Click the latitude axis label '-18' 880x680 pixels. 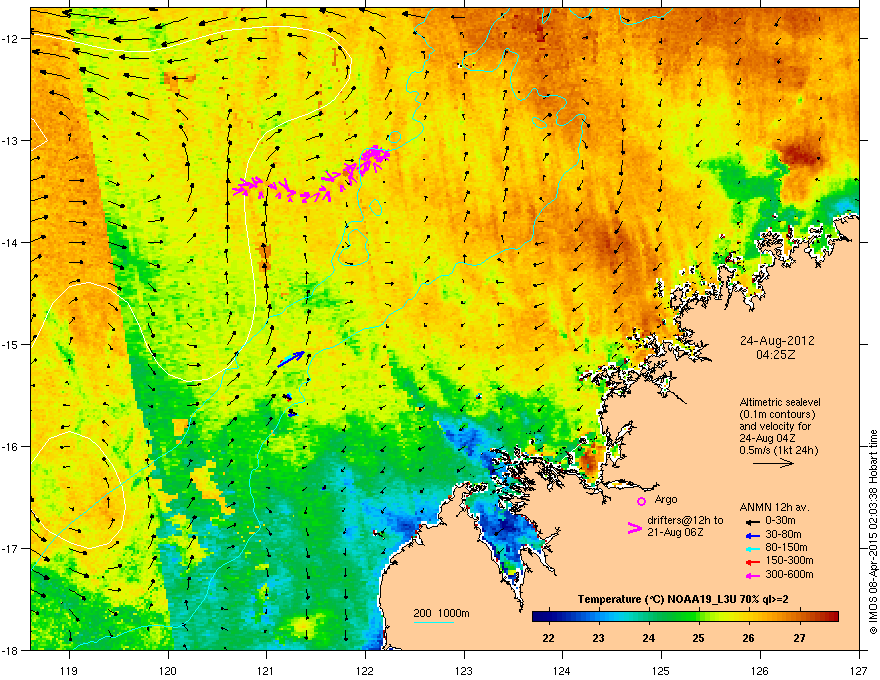pos(10,650)
